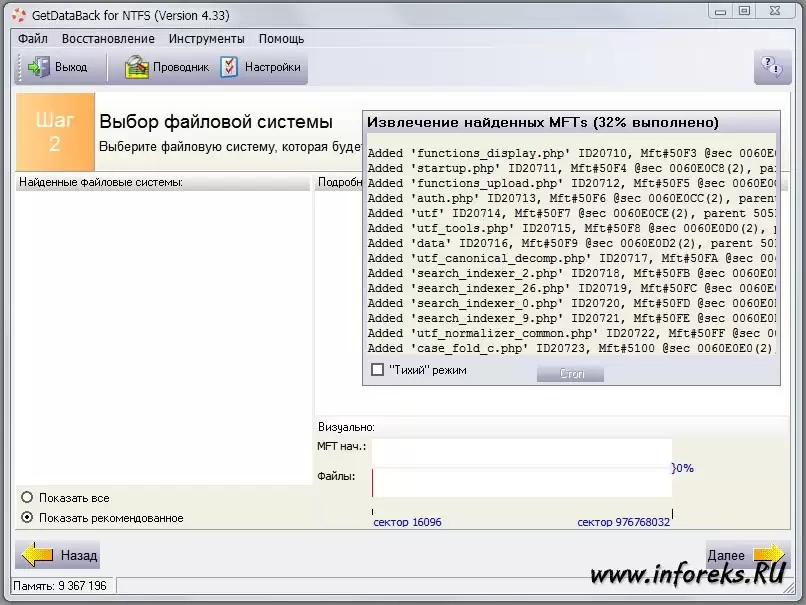The image size is (806, 605).
Task: Open the Восстановление menu
Action: click(108, 39)
